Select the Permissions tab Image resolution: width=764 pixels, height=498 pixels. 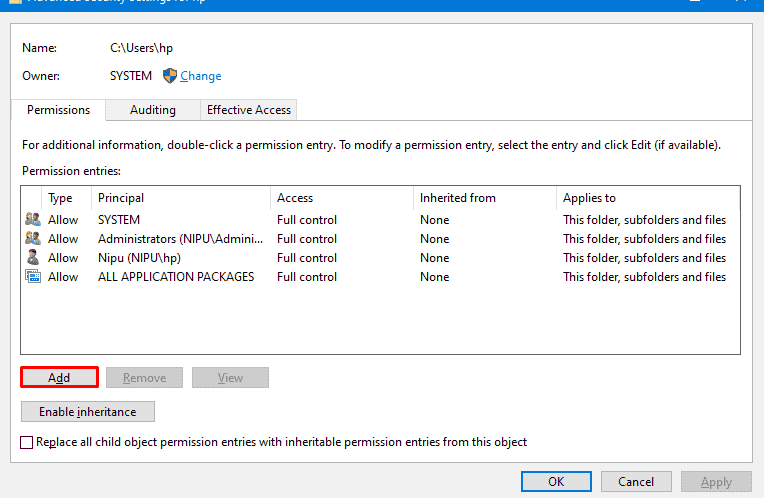[58, 110]
